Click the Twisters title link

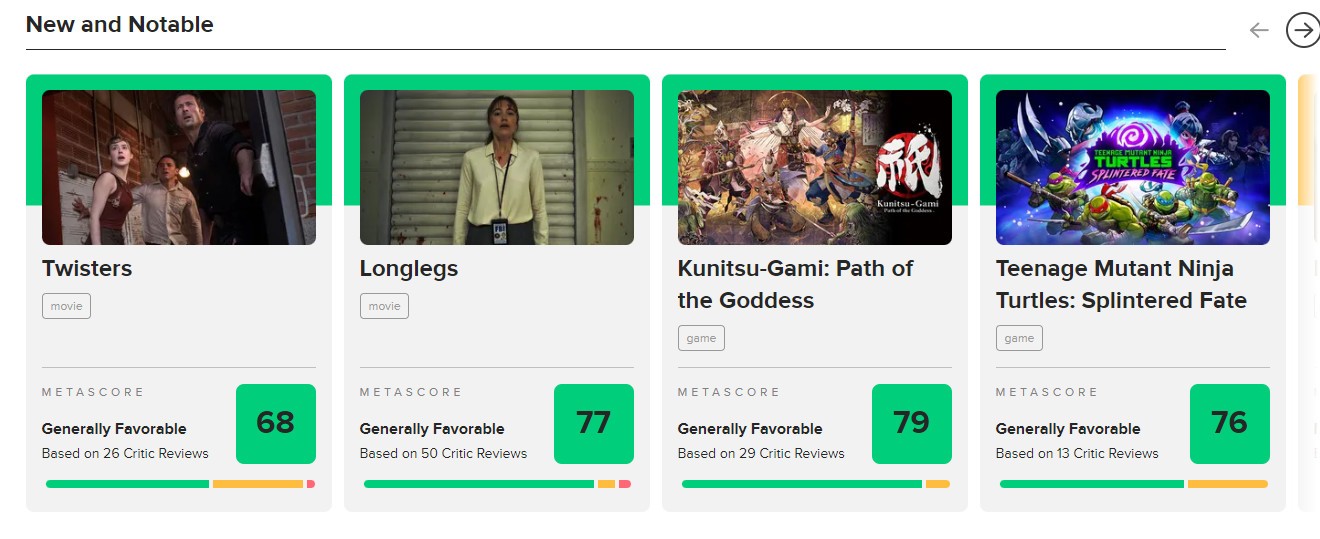tap(87, 268)
